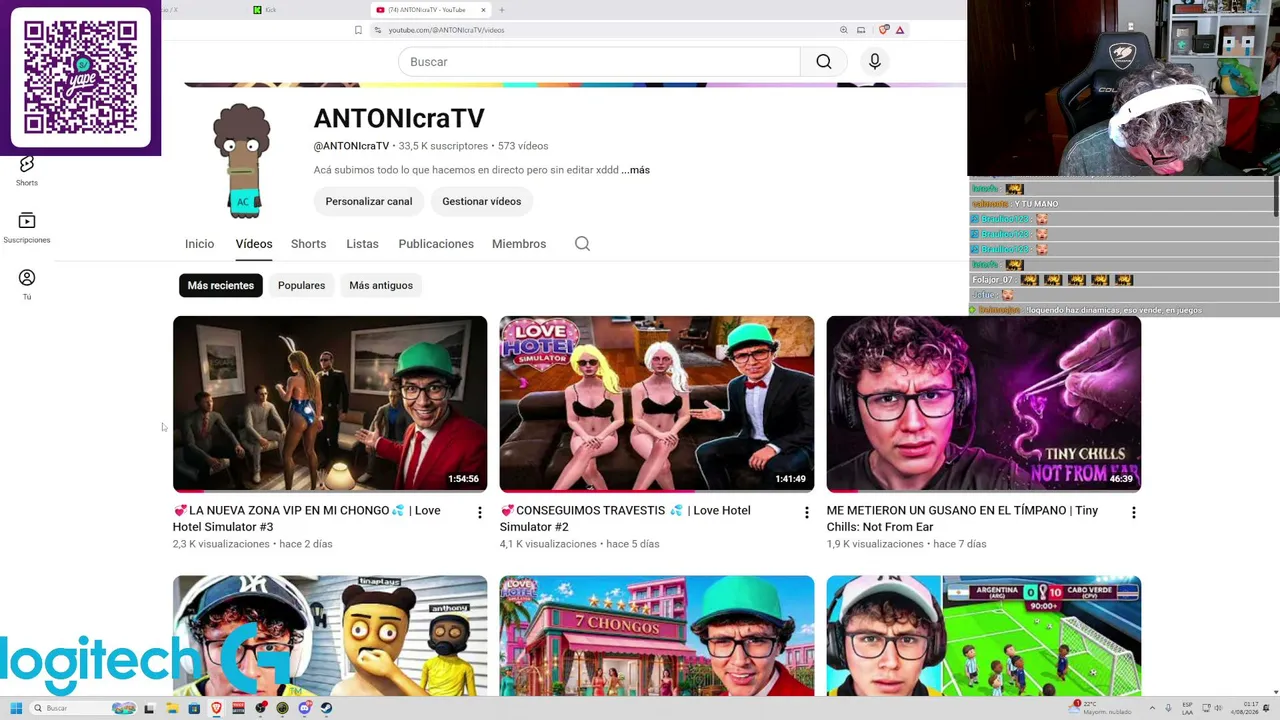Click the YouTube Buscar search field
1280x720 pixels.
click(x=599, y=62)
